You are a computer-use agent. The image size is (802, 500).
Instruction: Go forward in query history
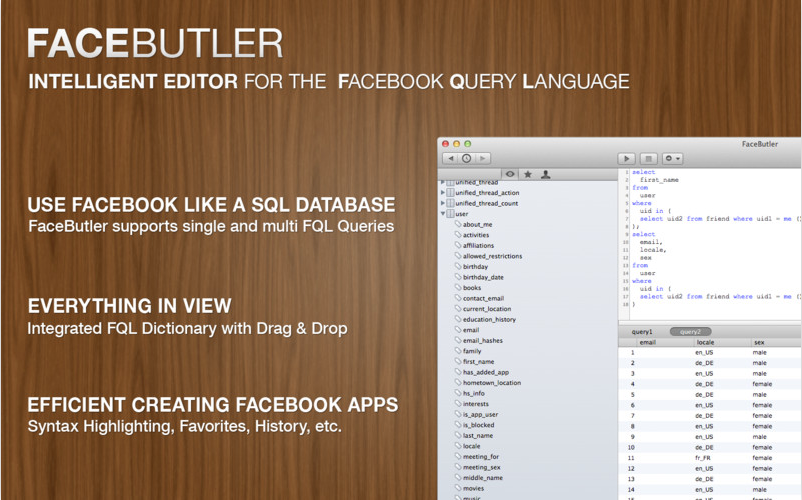[x=482, y=158]
